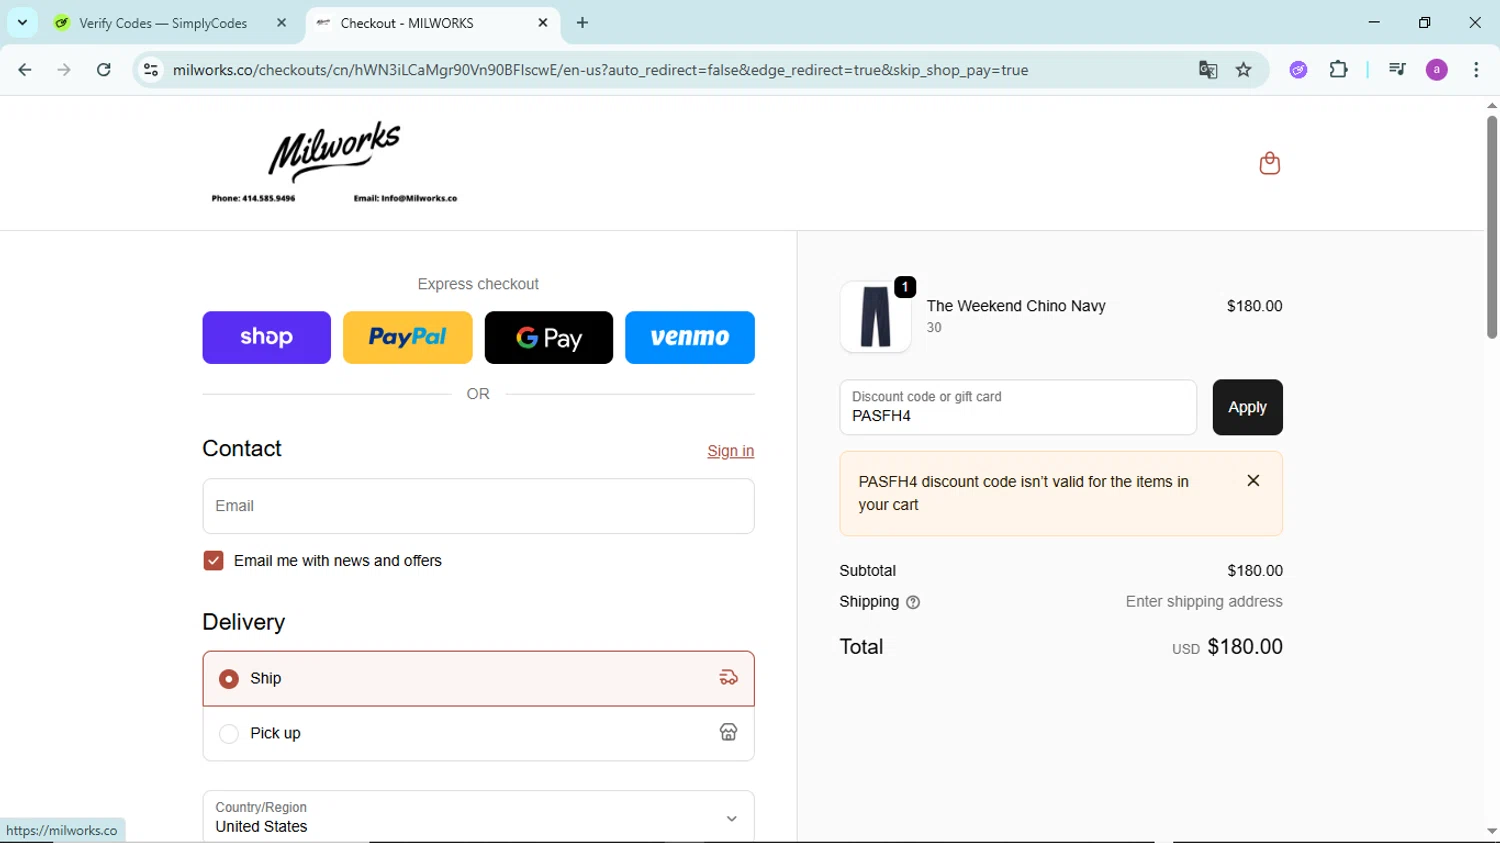Open the media controls icon in toolbar

(x=1397, y=70)
